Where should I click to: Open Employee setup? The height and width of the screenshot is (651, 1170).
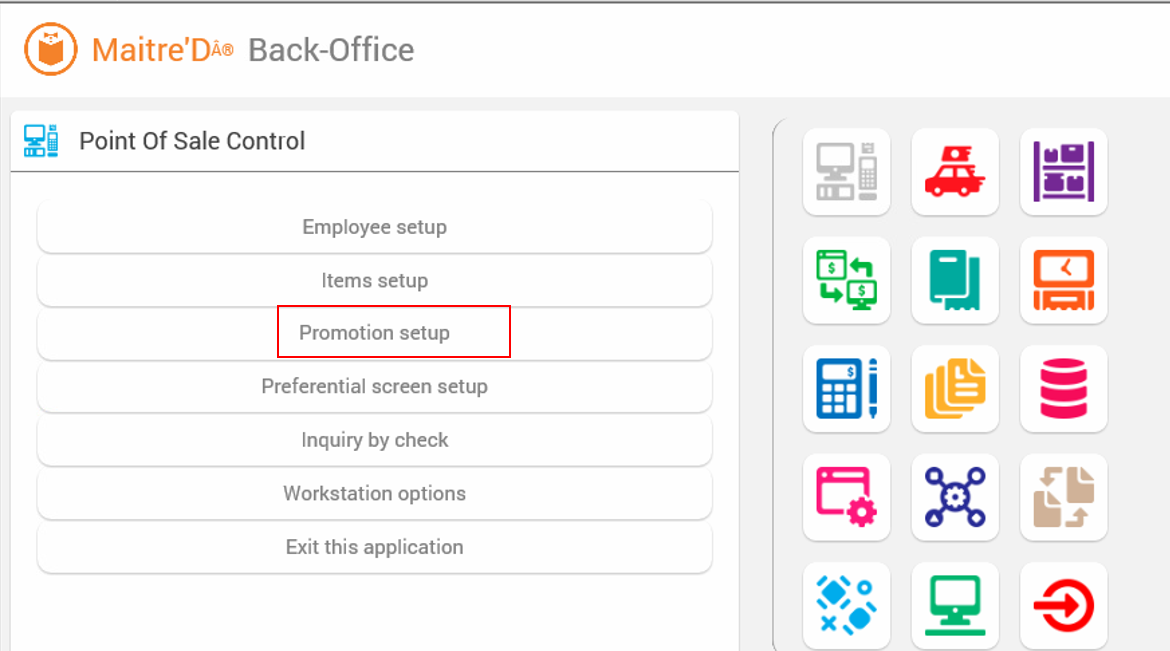[x=375, y=227]
